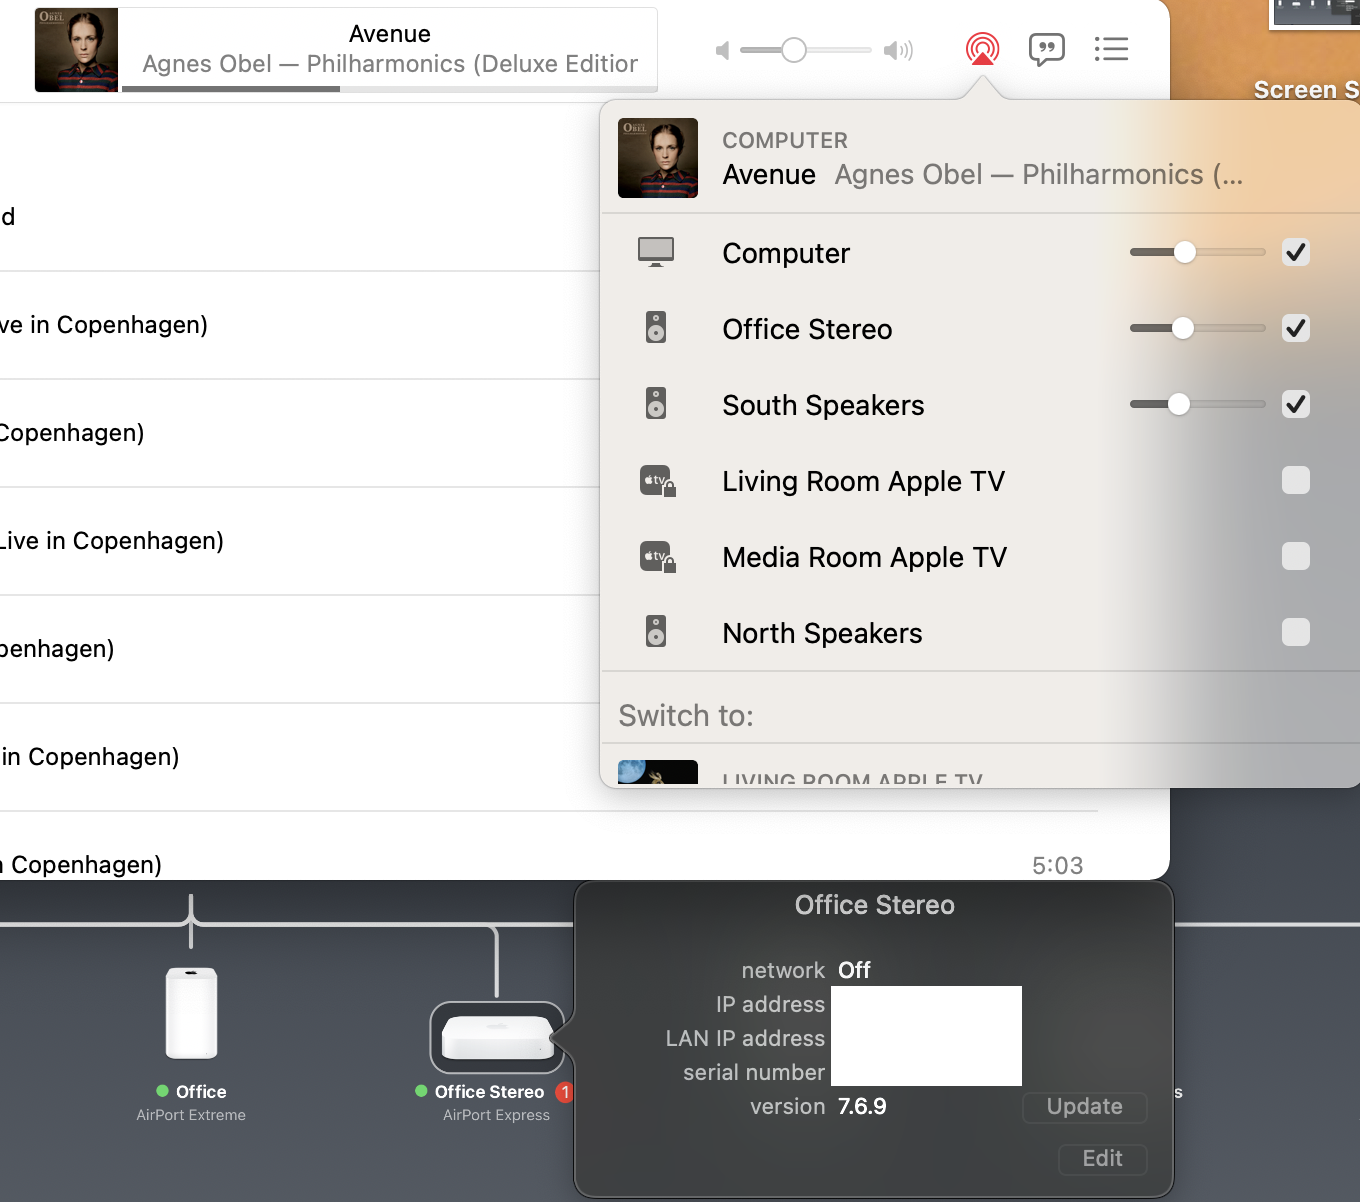
Task: Click the Office Stereo speaker icon
Action: pyautogui.click(x=656, y=328)
